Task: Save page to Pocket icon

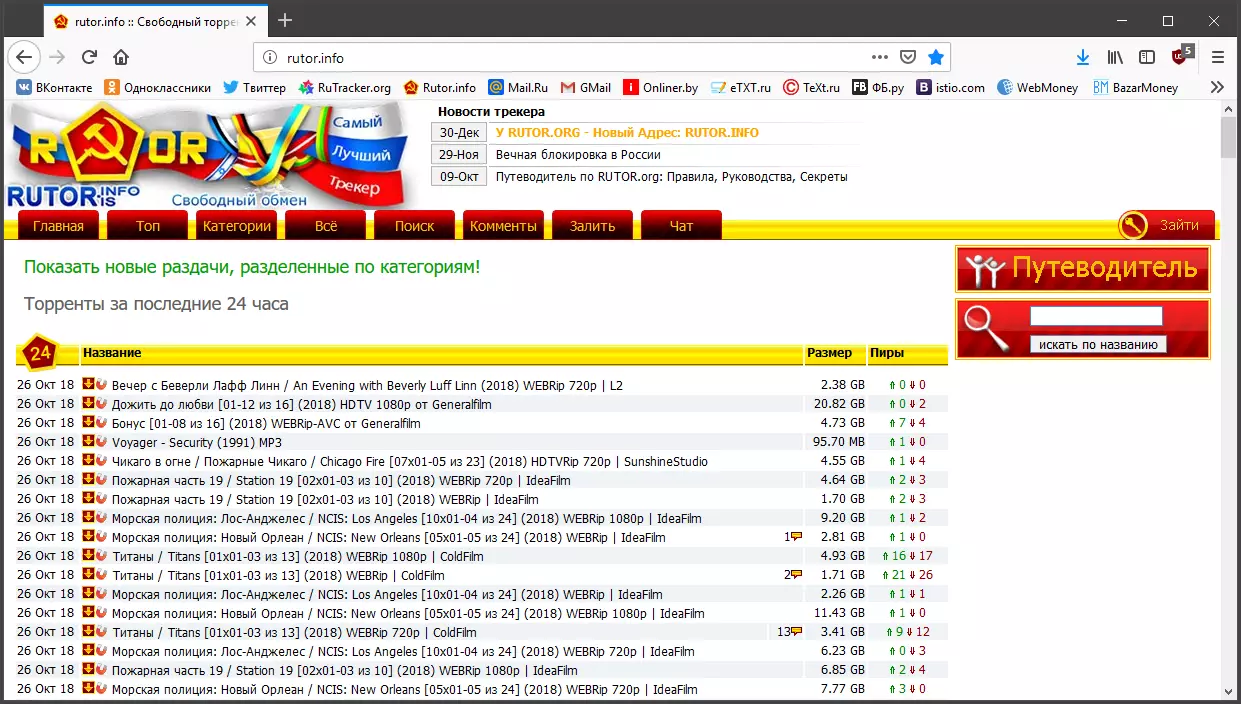Action: [908, 57]
